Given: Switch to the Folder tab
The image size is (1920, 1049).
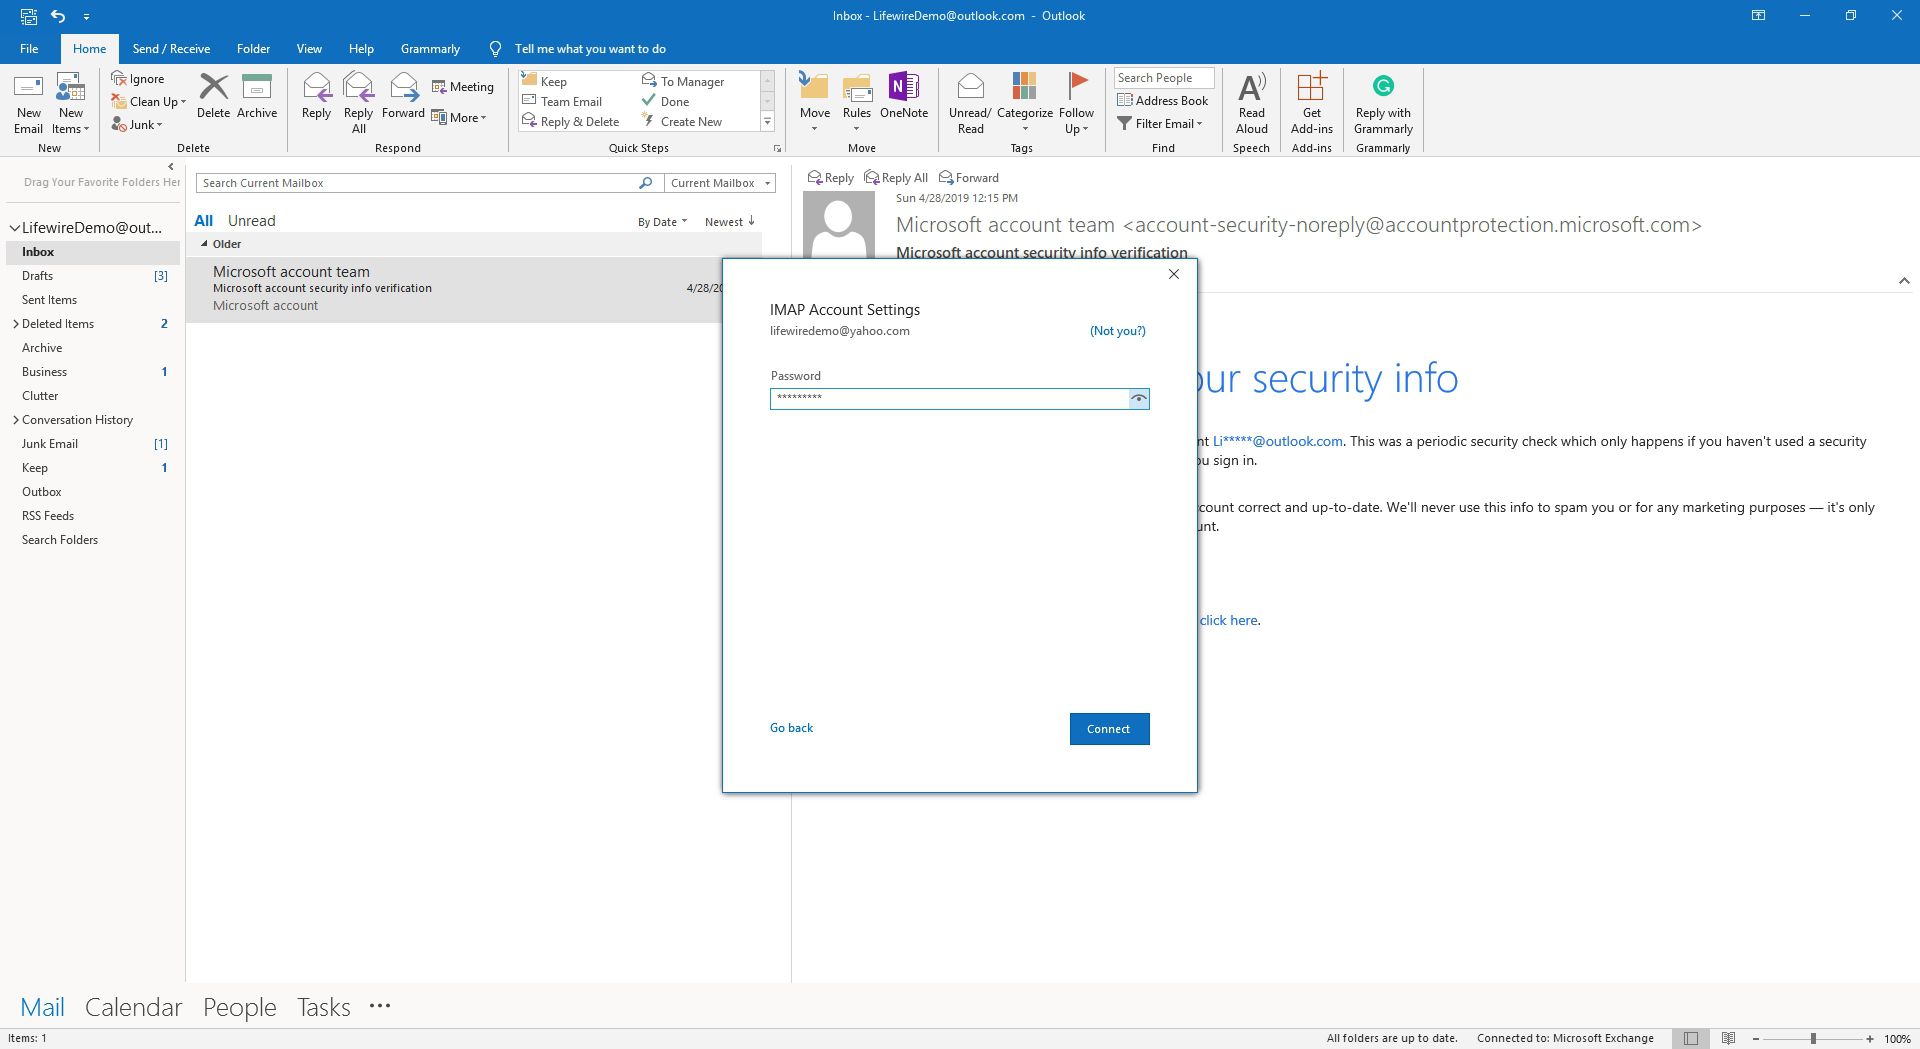Looking at the screenshot, I should point(253,48).
